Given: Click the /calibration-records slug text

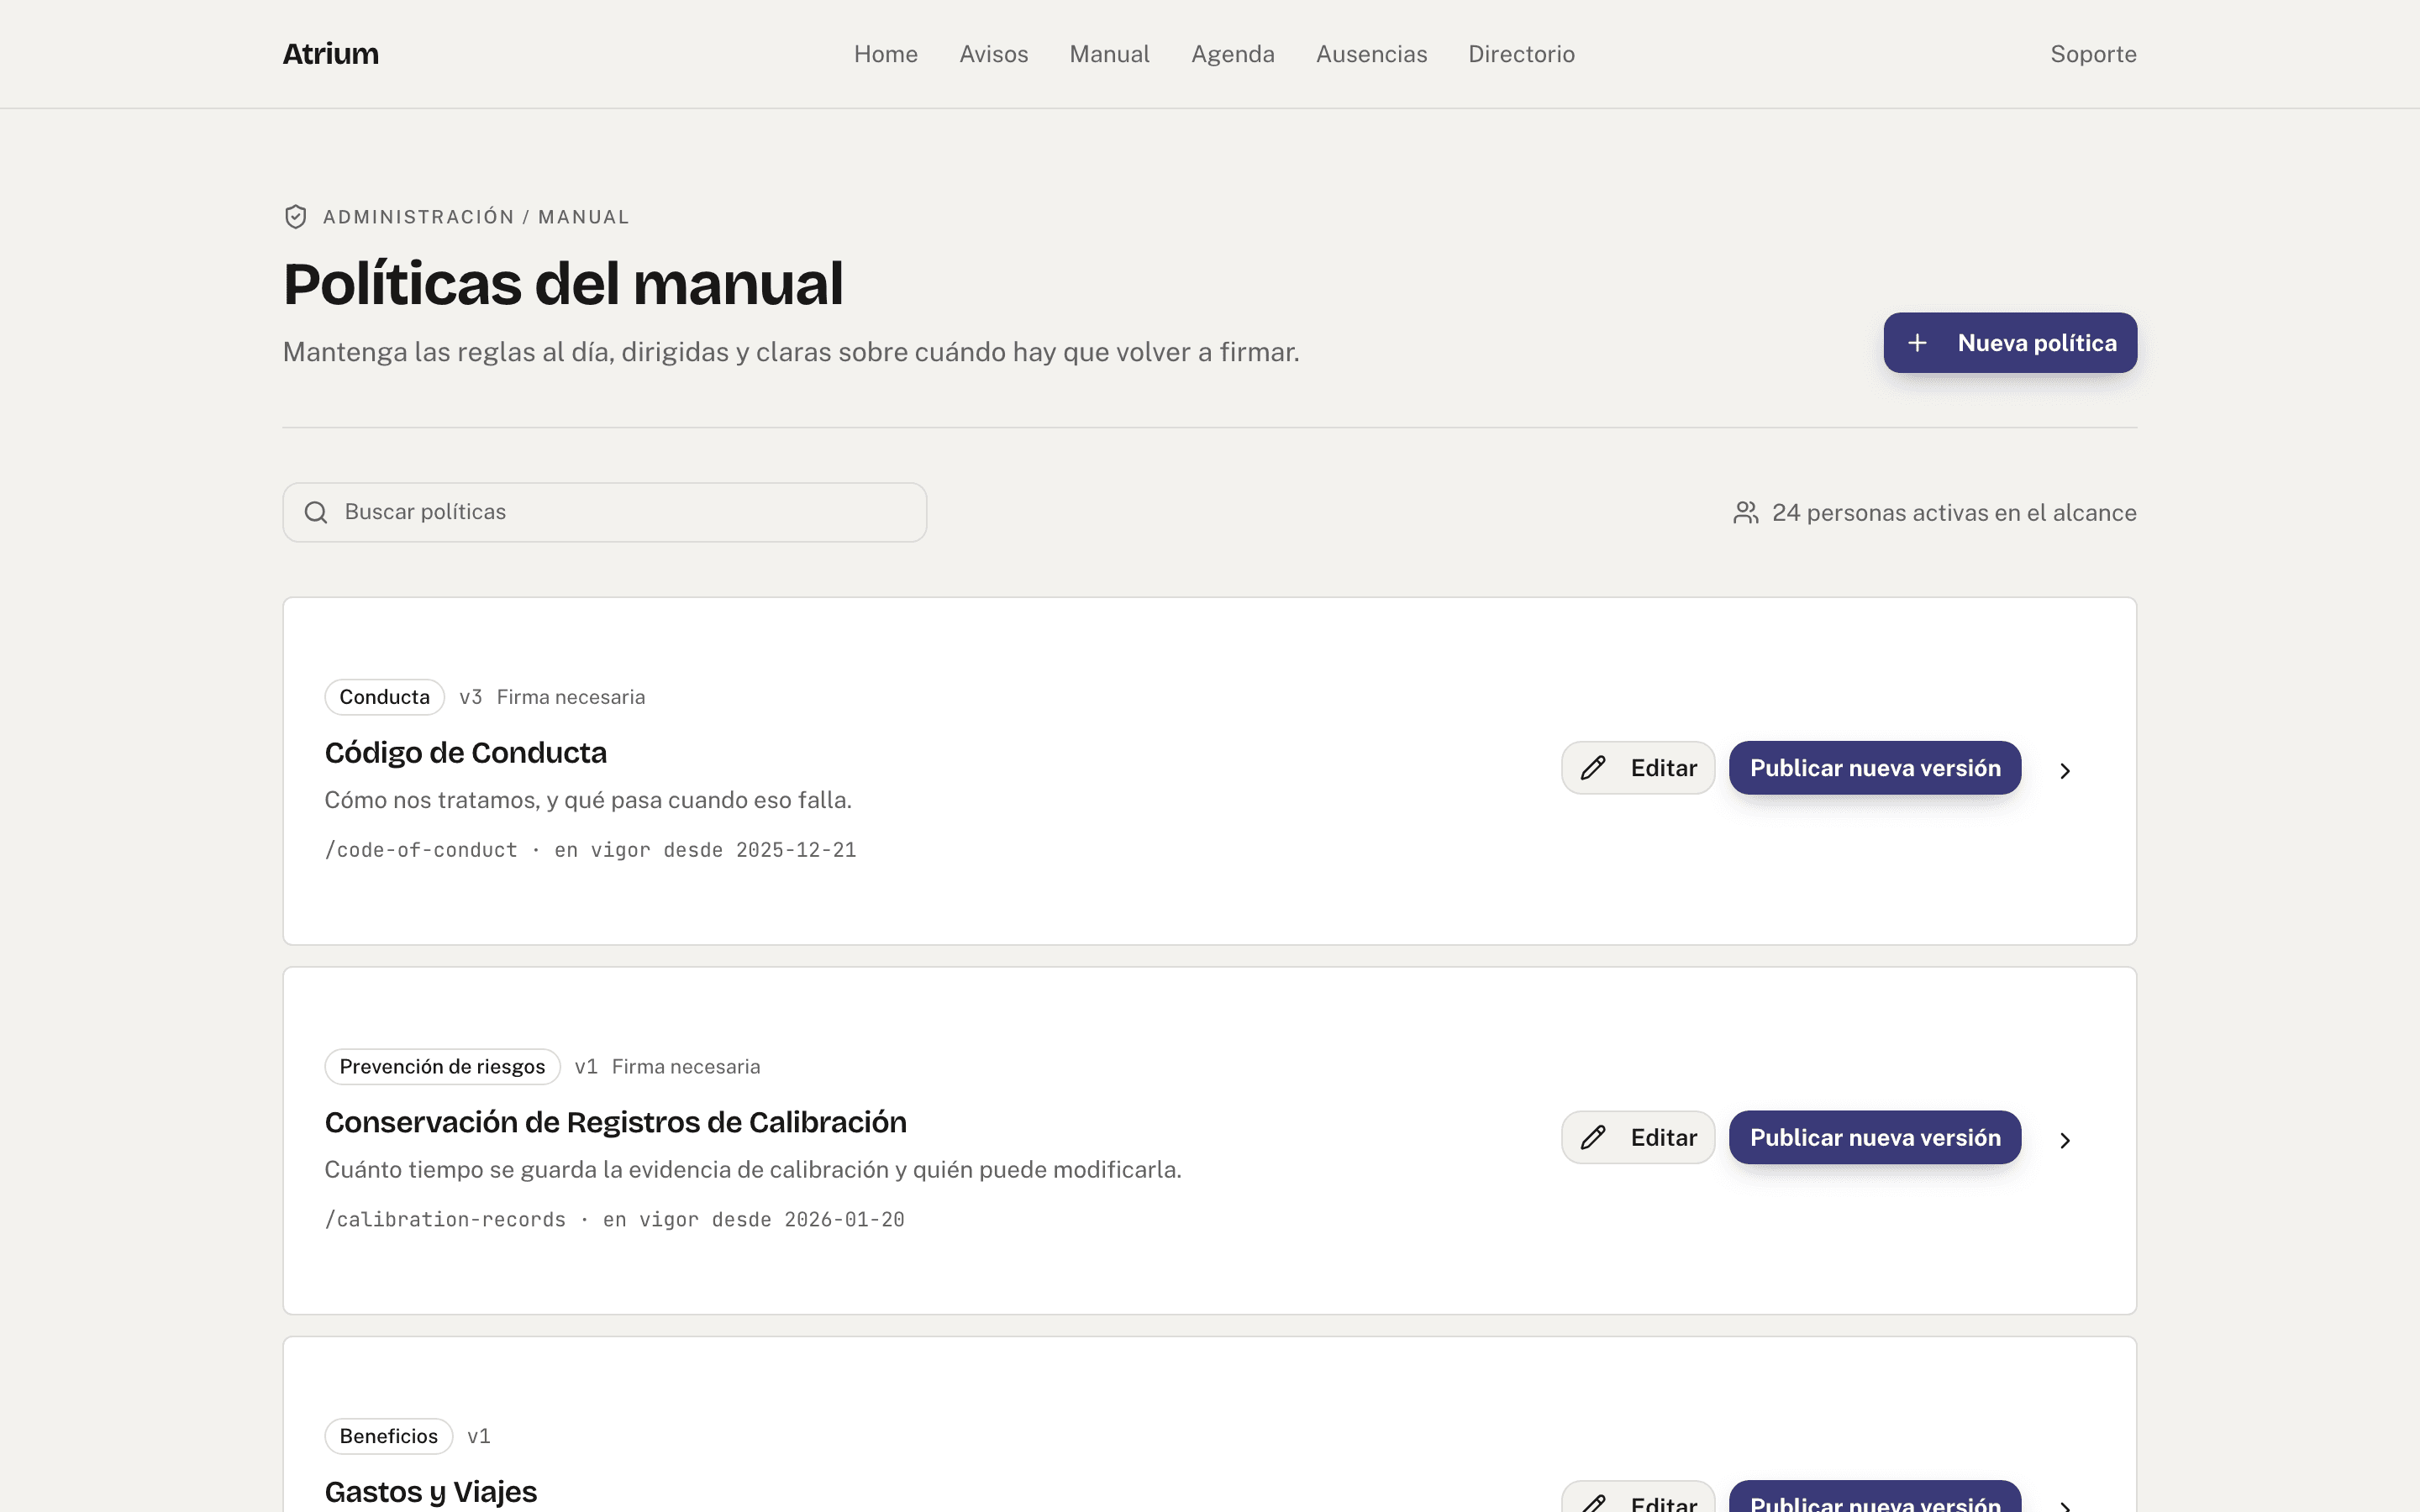Looking at the screenshot, I should (x=445, y=1220).
